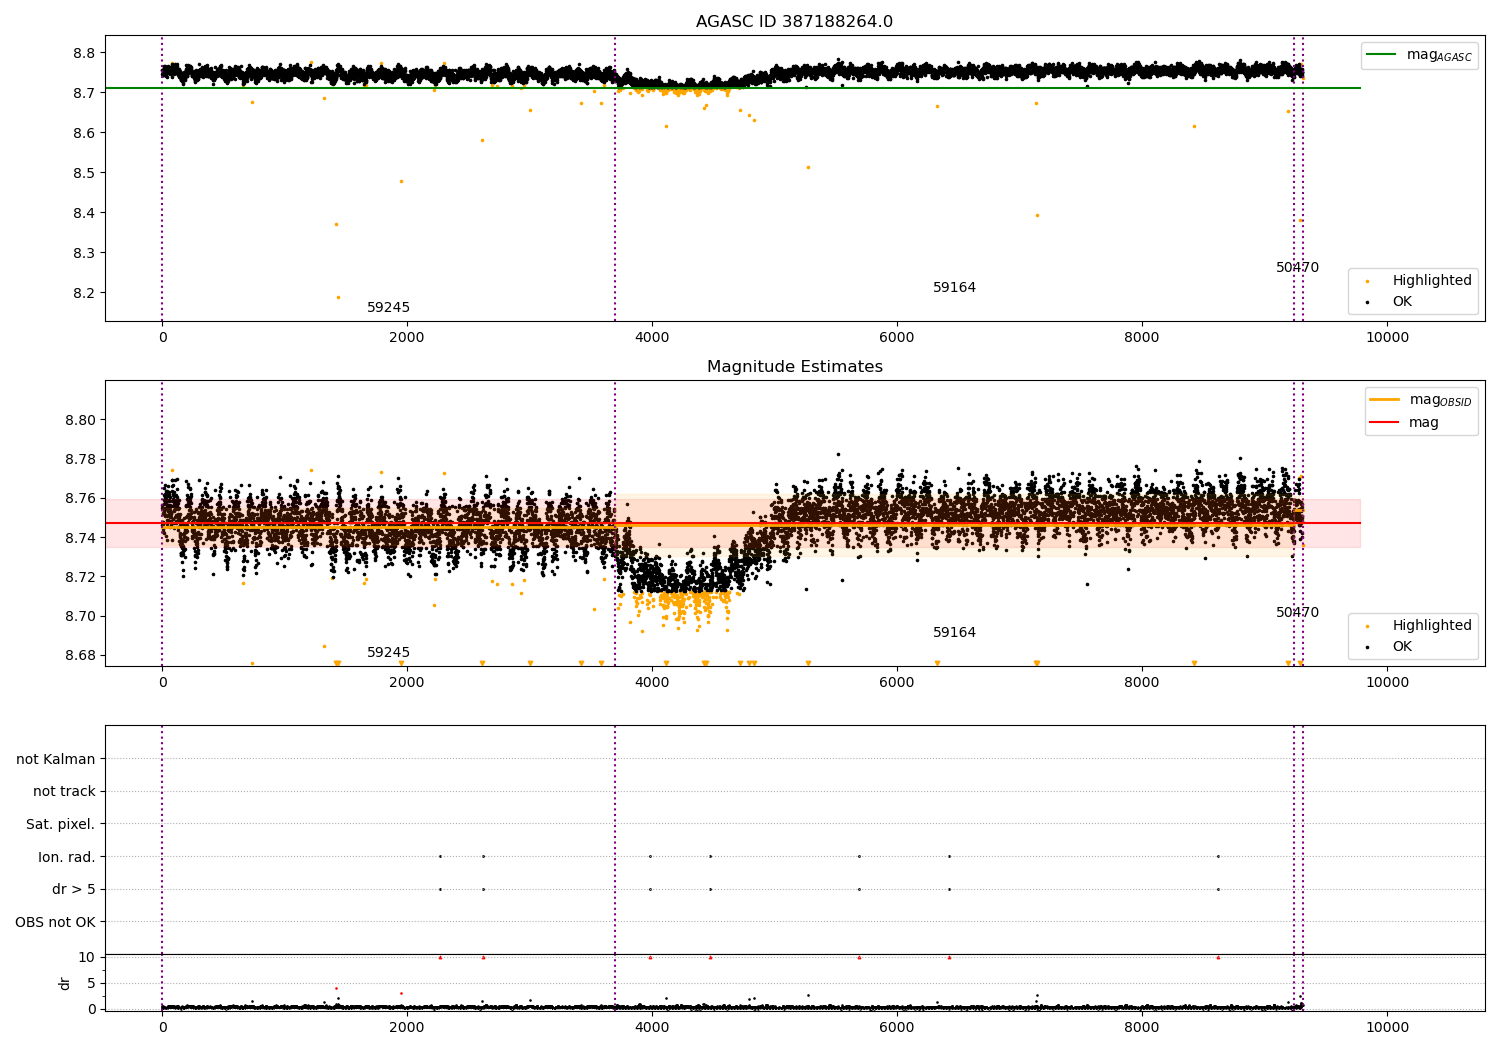Image resolution: width=1500 pixels, height=1050 pixels.
Task: Click the vertical 'dr' axis label
Action: (x=65, y=983)
